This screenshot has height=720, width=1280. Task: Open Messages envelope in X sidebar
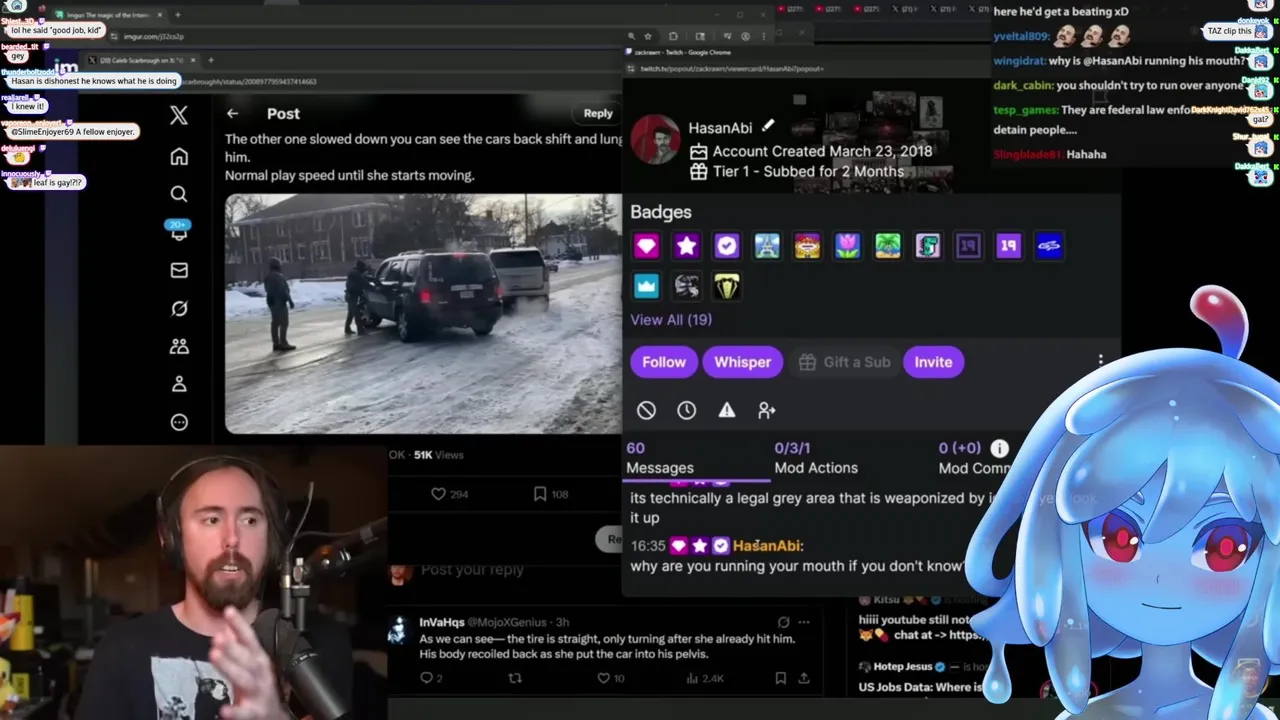(179, 270)
